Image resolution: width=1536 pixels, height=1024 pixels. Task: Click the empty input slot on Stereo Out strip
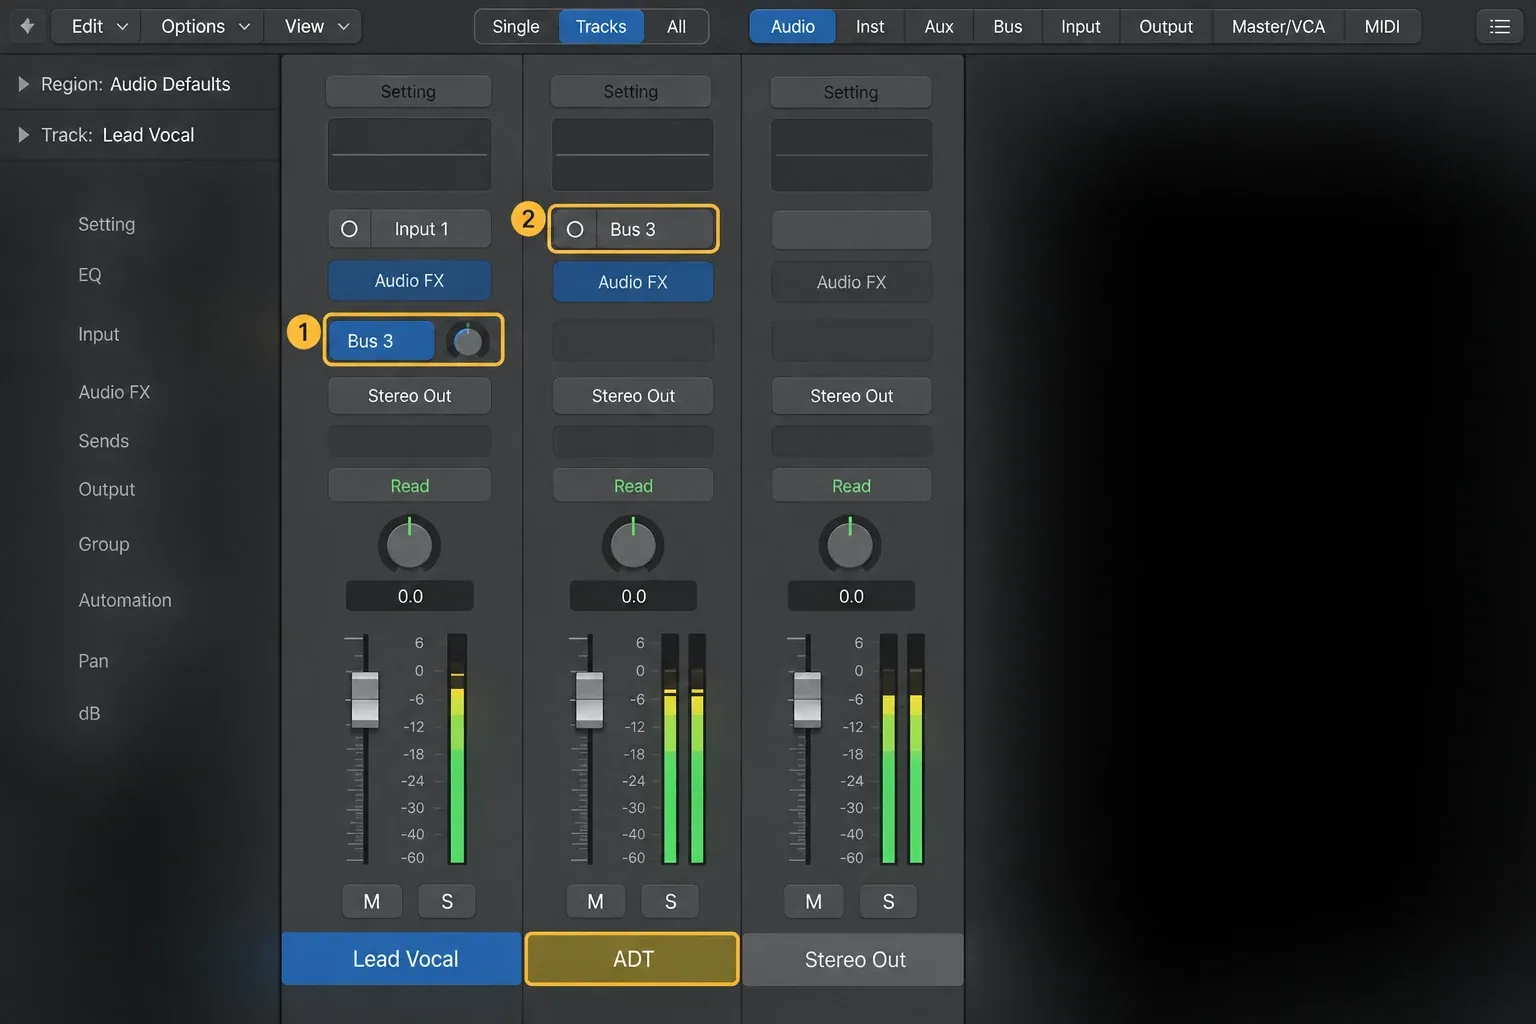point(851,230)
